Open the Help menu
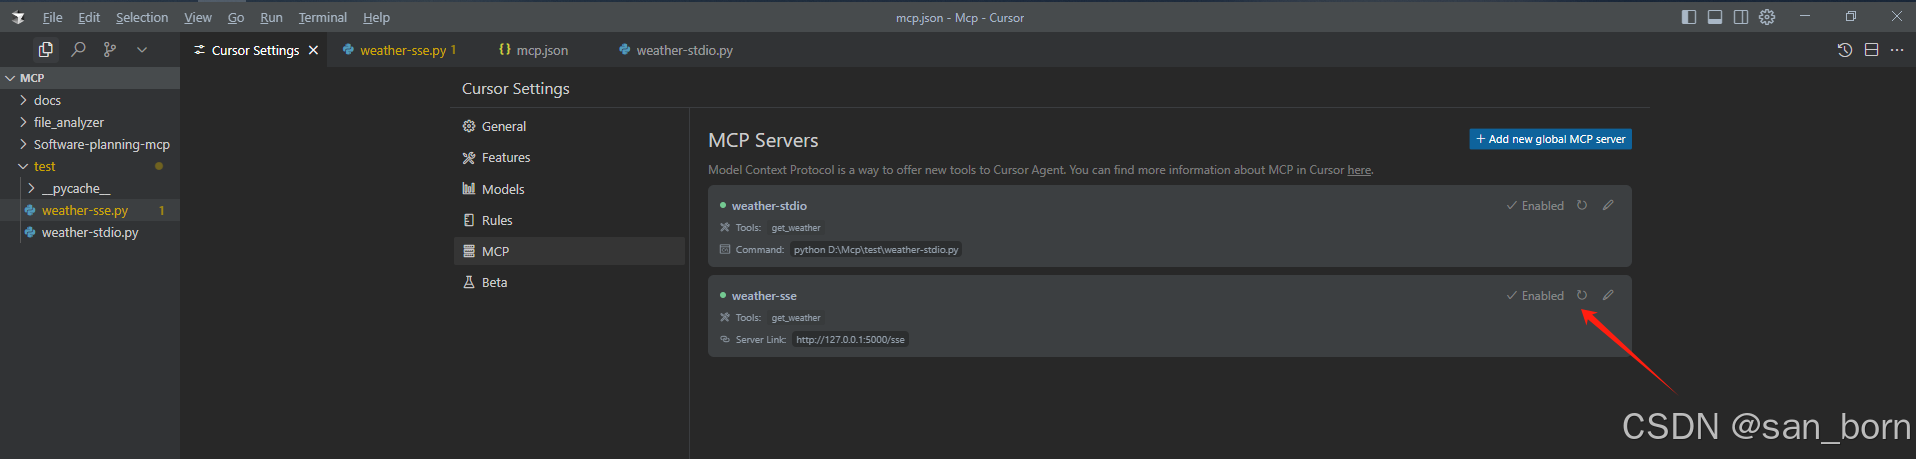Screen dimensions: 1916x459 (376, 17)
